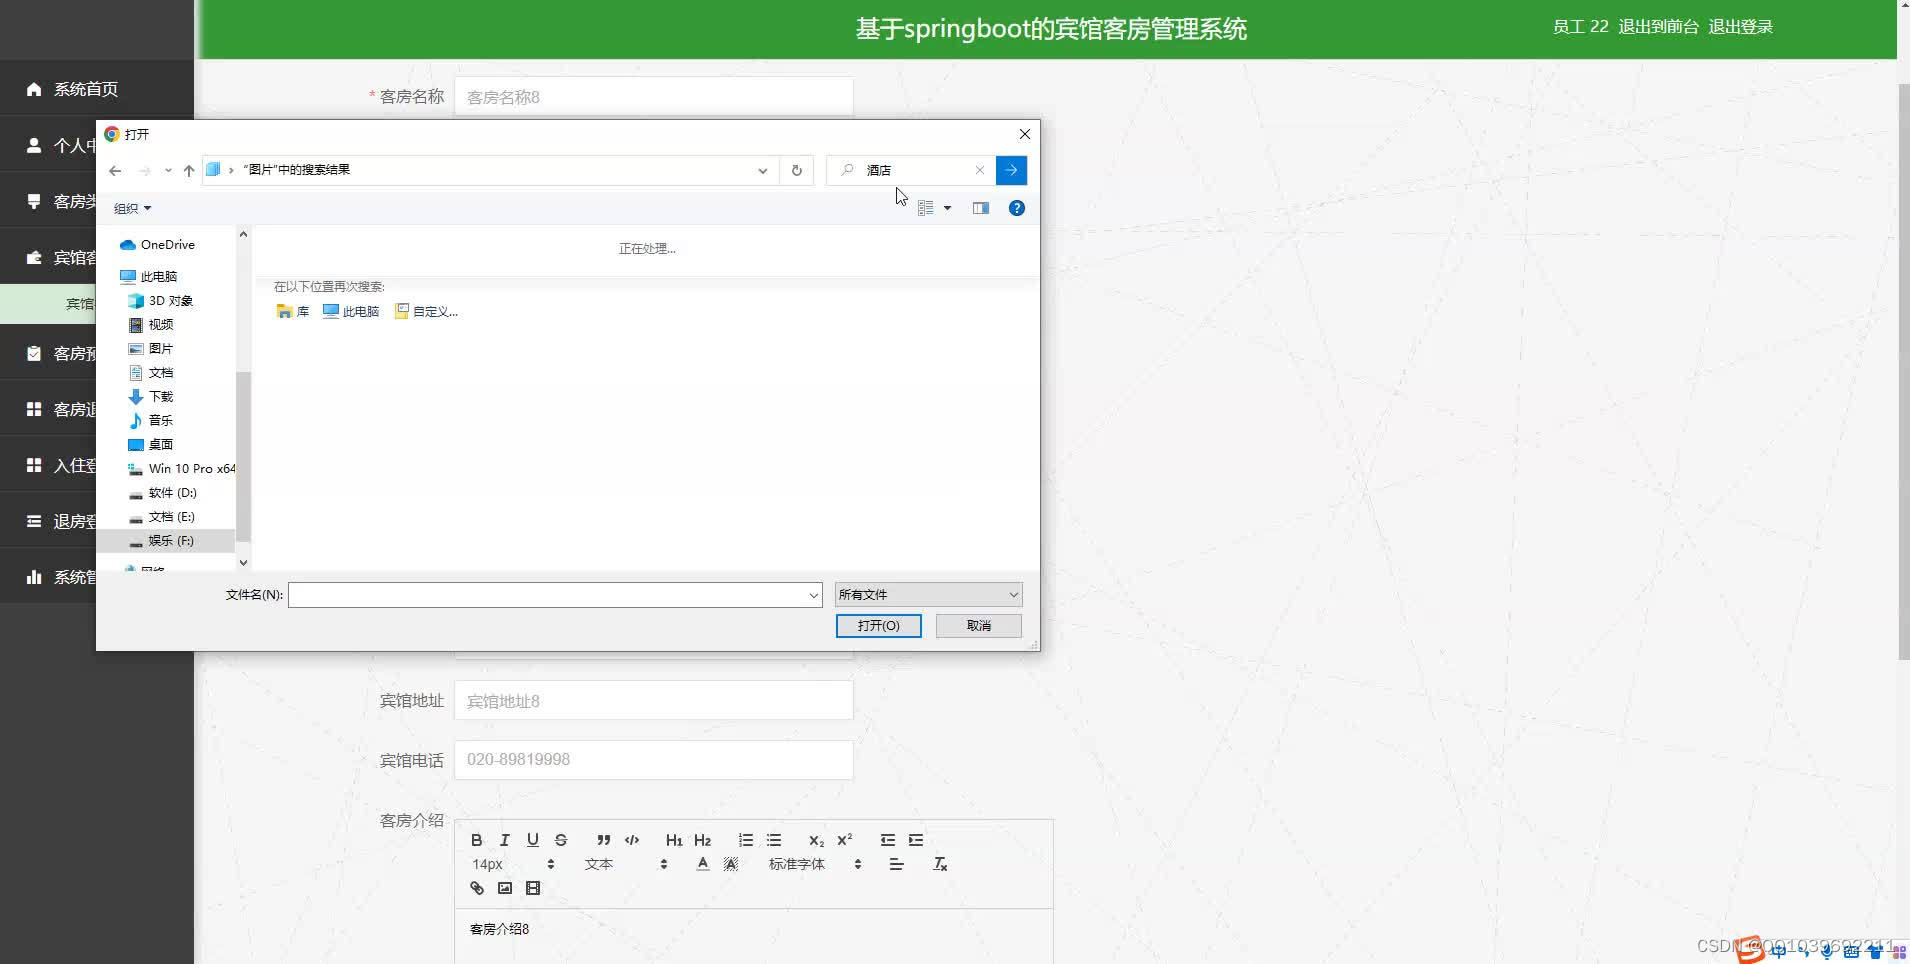Decrease indent in the editor
Screen dimensions: 1910x964
888,840
